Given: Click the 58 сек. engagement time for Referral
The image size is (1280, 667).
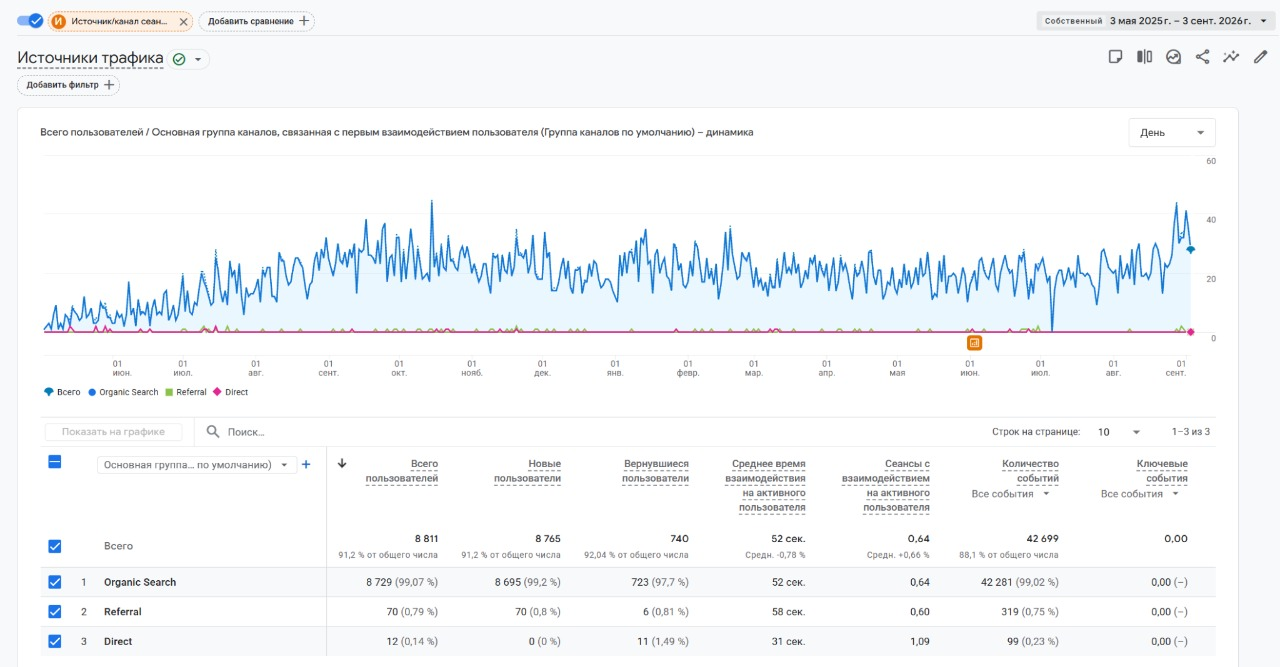Looking at the screenshot, I should click(x=788, y=612).
